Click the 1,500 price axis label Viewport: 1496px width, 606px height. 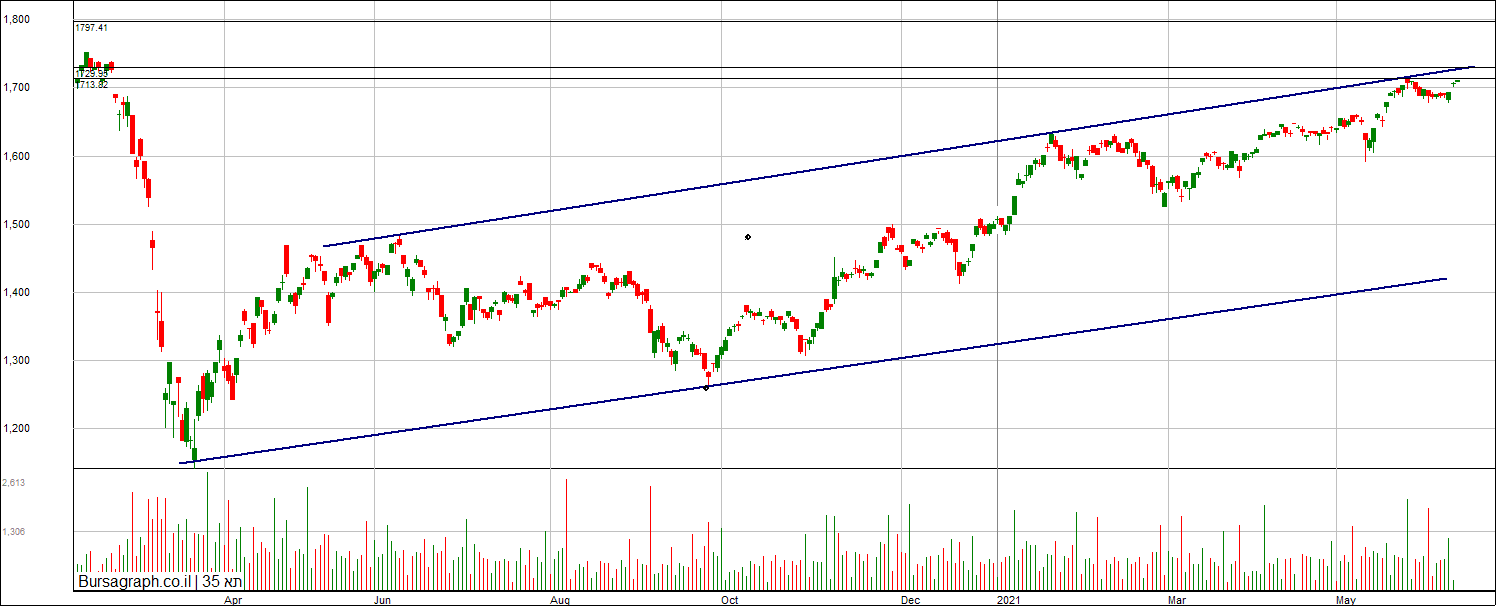click(x=16, y=224)
